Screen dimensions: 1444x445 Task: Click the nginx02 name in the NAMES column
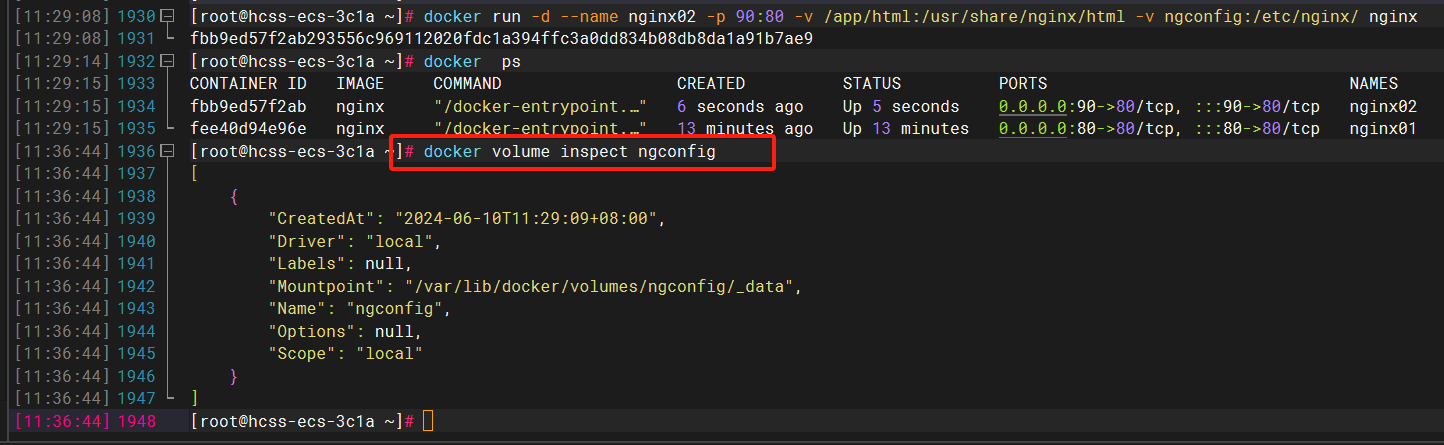coord(1382,106)
